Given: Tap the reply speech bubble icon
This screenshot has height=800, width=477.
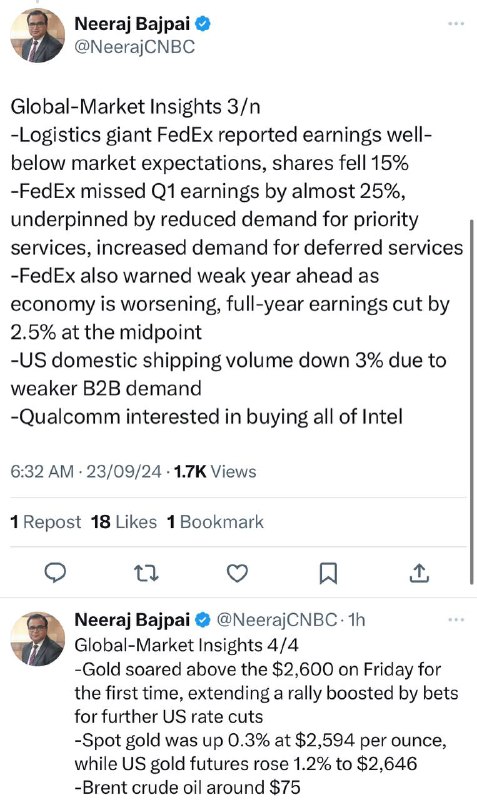Looking at the screenshot, I should click(55, 573).
